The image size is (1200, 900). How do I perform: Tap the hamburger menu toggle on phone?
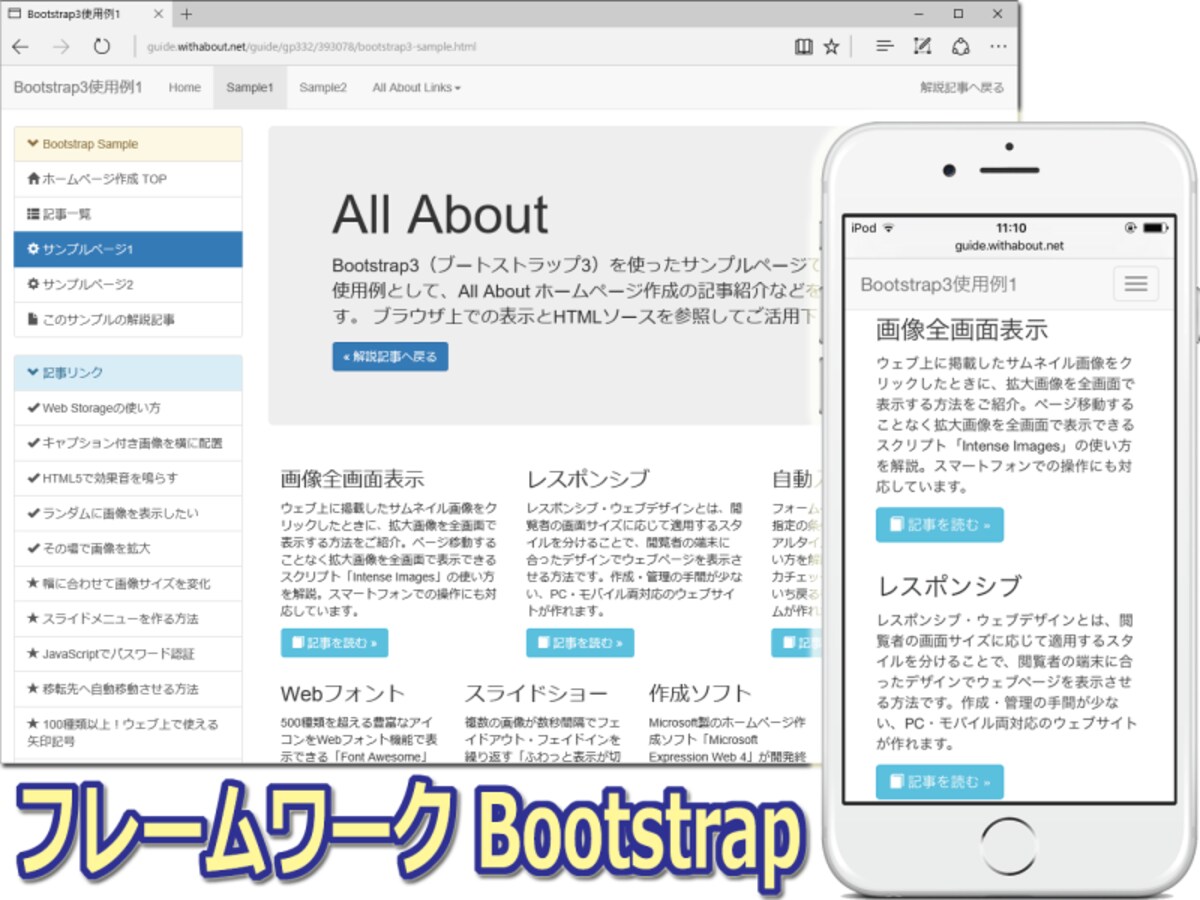(x=1136, y=284)
